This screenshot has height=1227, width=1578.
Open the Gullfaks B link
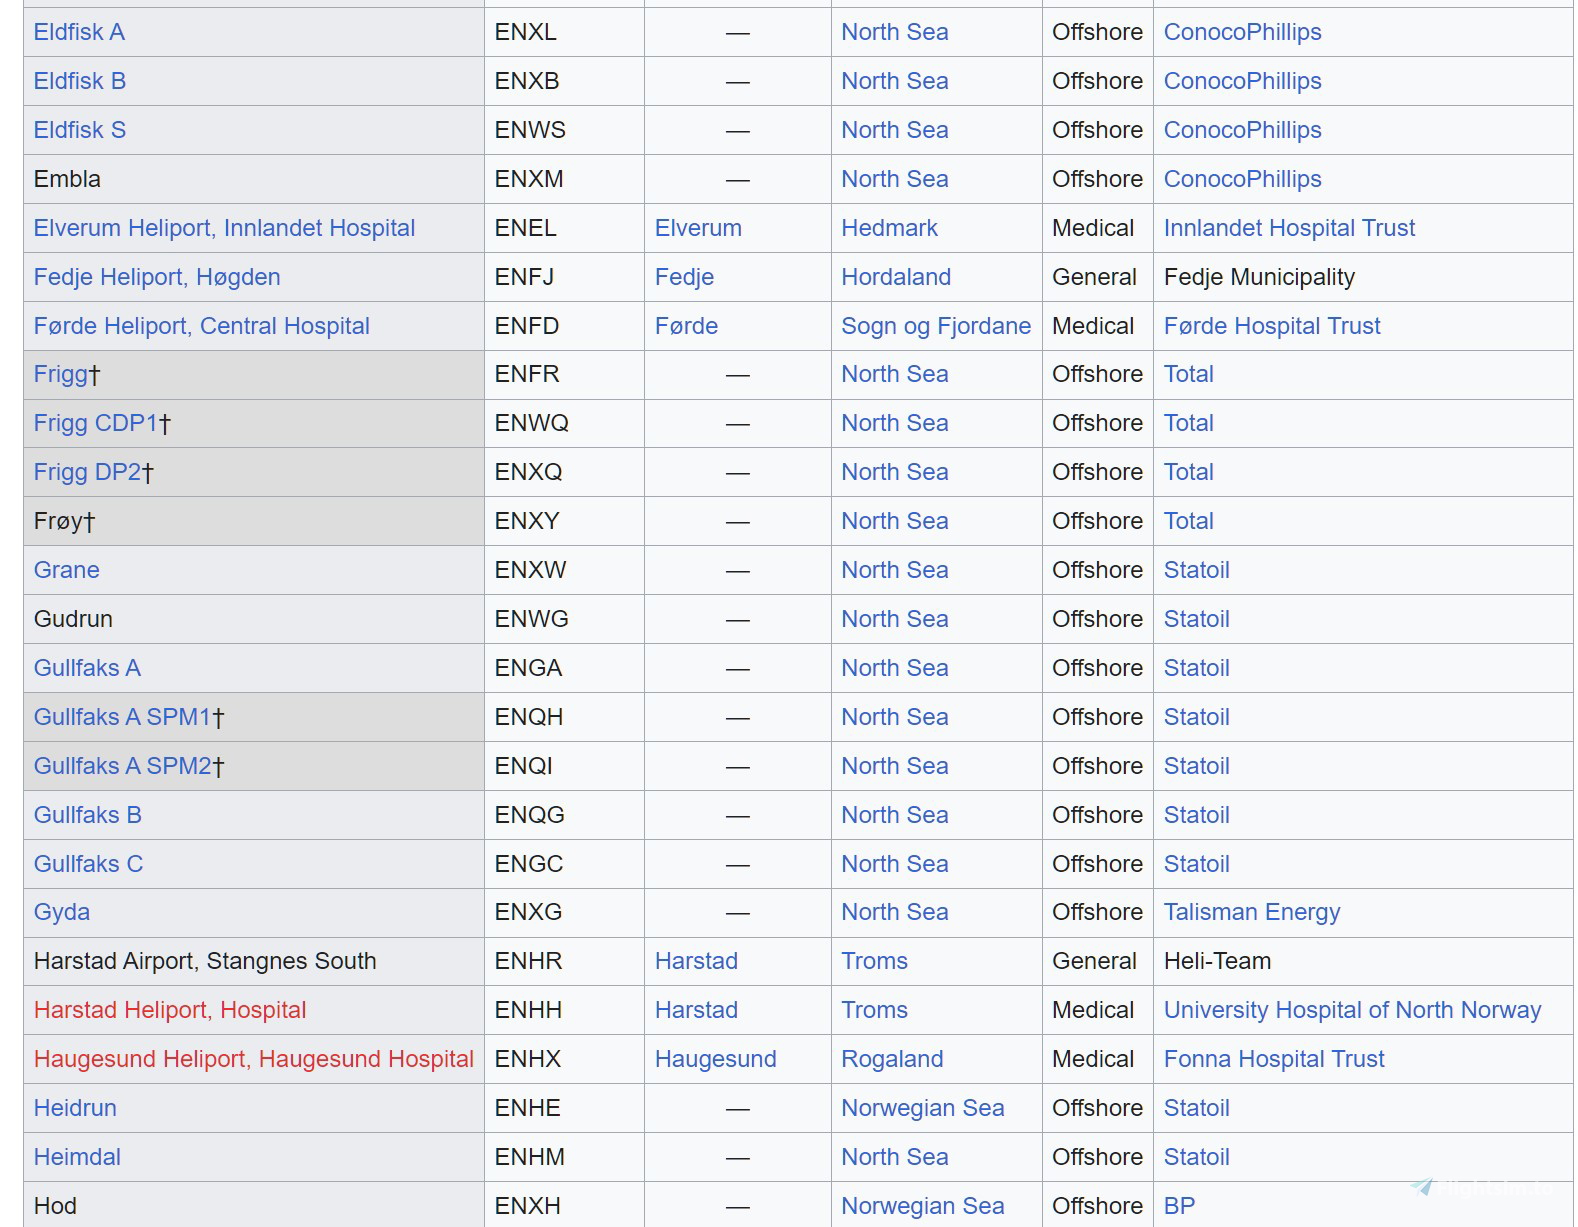(88, 815)
